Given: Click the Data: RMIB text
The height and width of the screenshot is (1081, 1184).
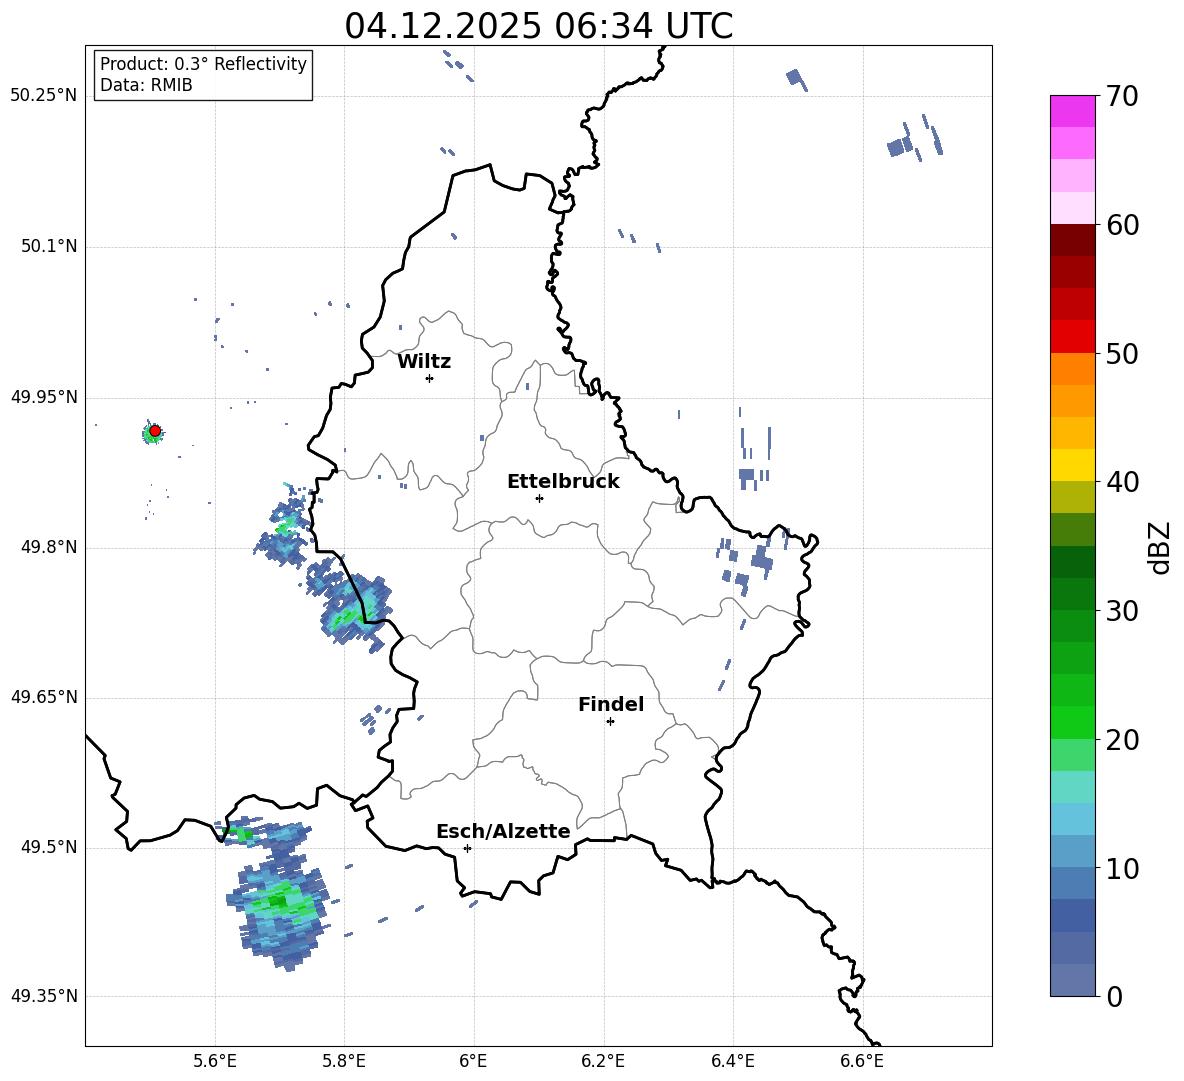Looking at the screenshot, I should tap(146, 85).
